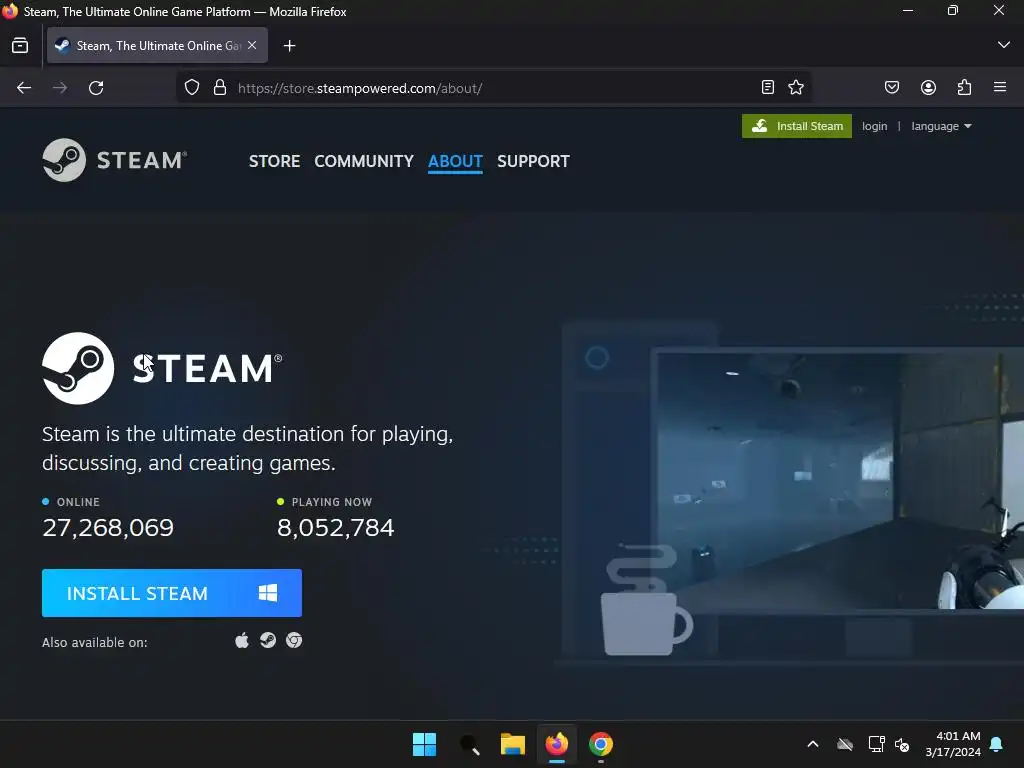
Task: Open the SUPPORT menu item
Action: (x=533, y=161)
